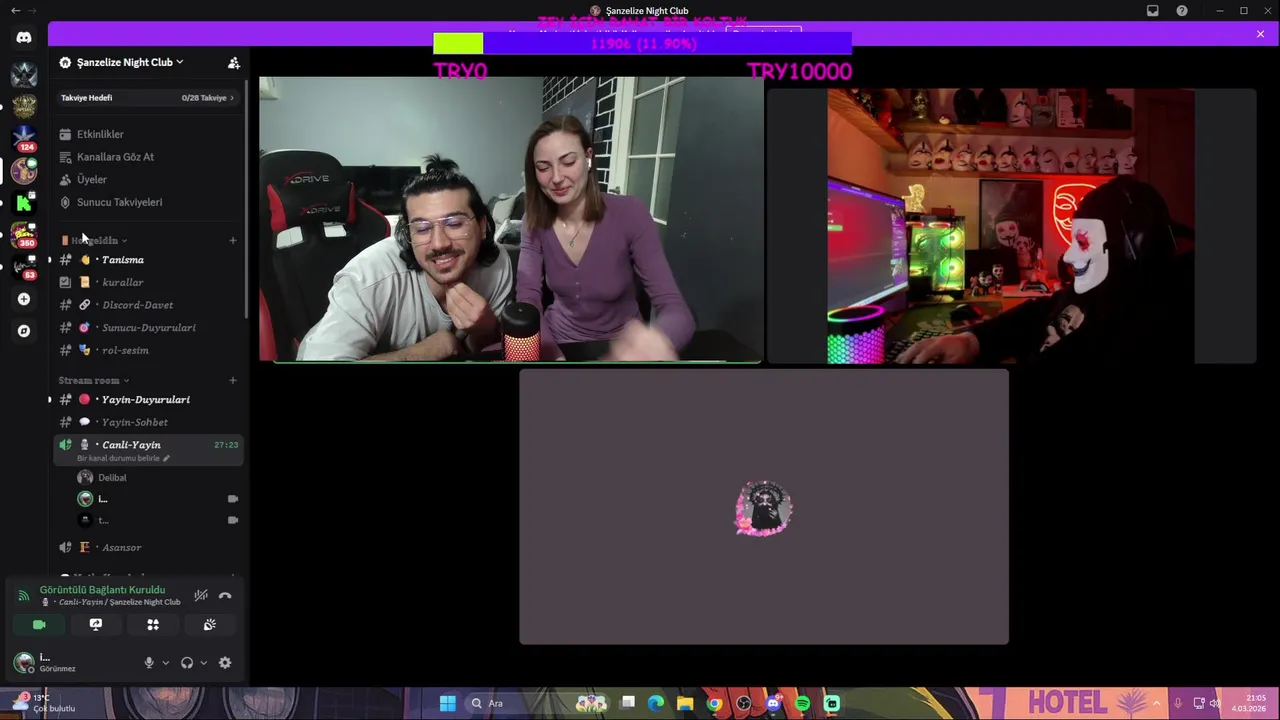1280x720 pixels.
Task: Open the microphone input options arrow
Action: [x=166, y=662]
